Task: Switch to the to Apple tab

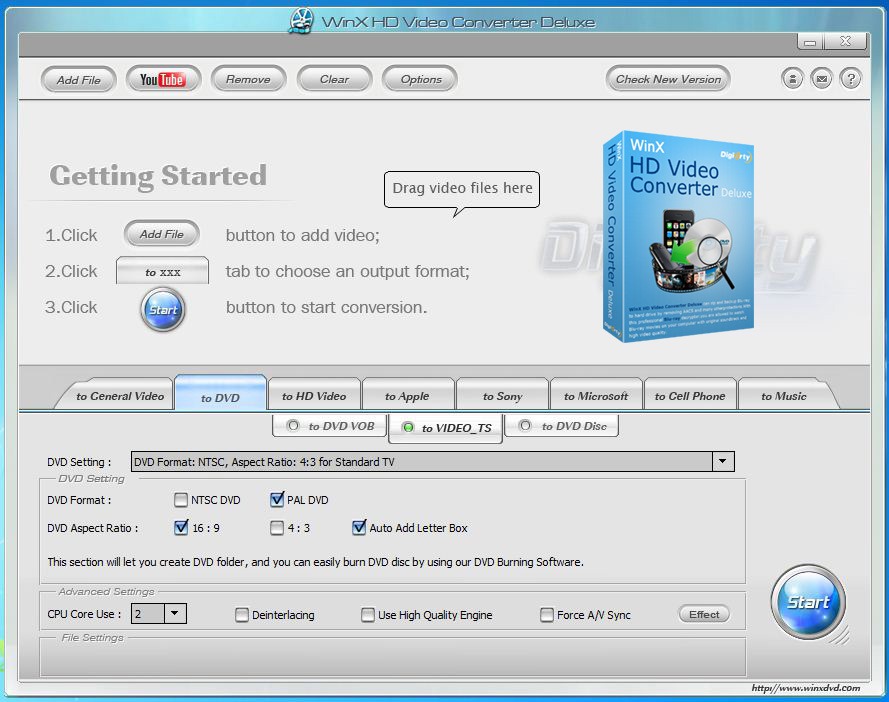Action: coord(407,396)
